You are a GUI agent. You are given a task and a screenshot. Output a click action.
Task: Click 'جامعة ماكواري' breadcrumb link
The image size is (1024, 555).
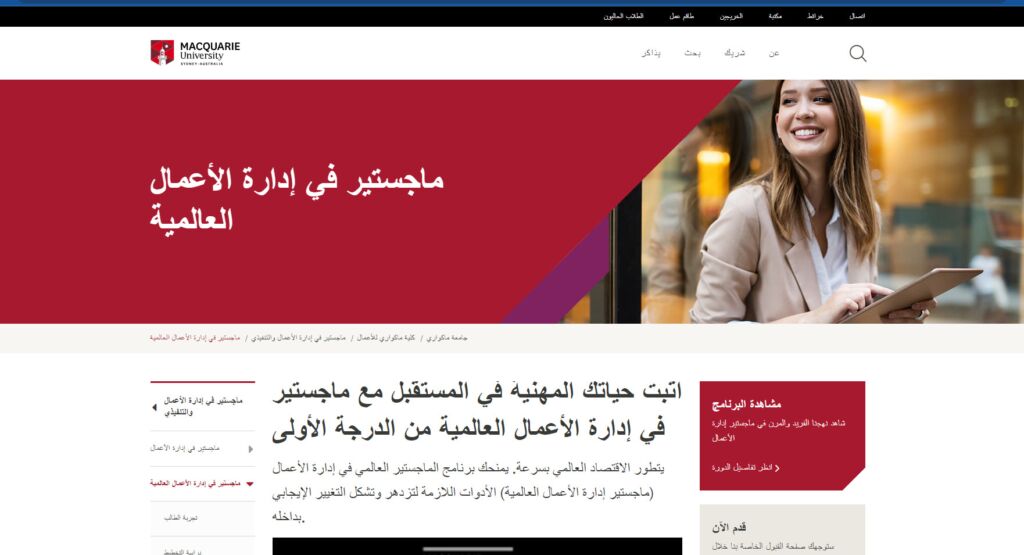pos(447,338)
